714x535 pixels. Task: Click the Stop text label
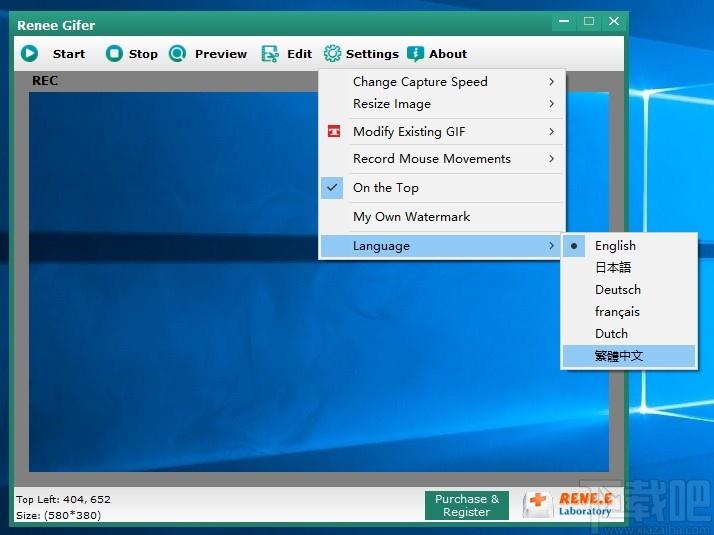143,54
